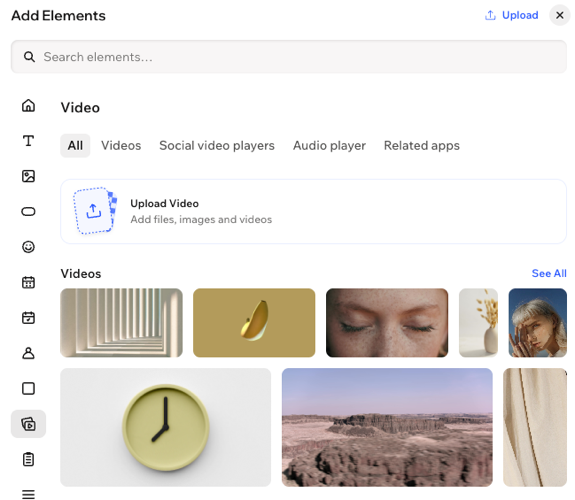Viewport: 575px width, 500px height.
Task: Click the Upload link at top
Action: (x=512, y=15)
